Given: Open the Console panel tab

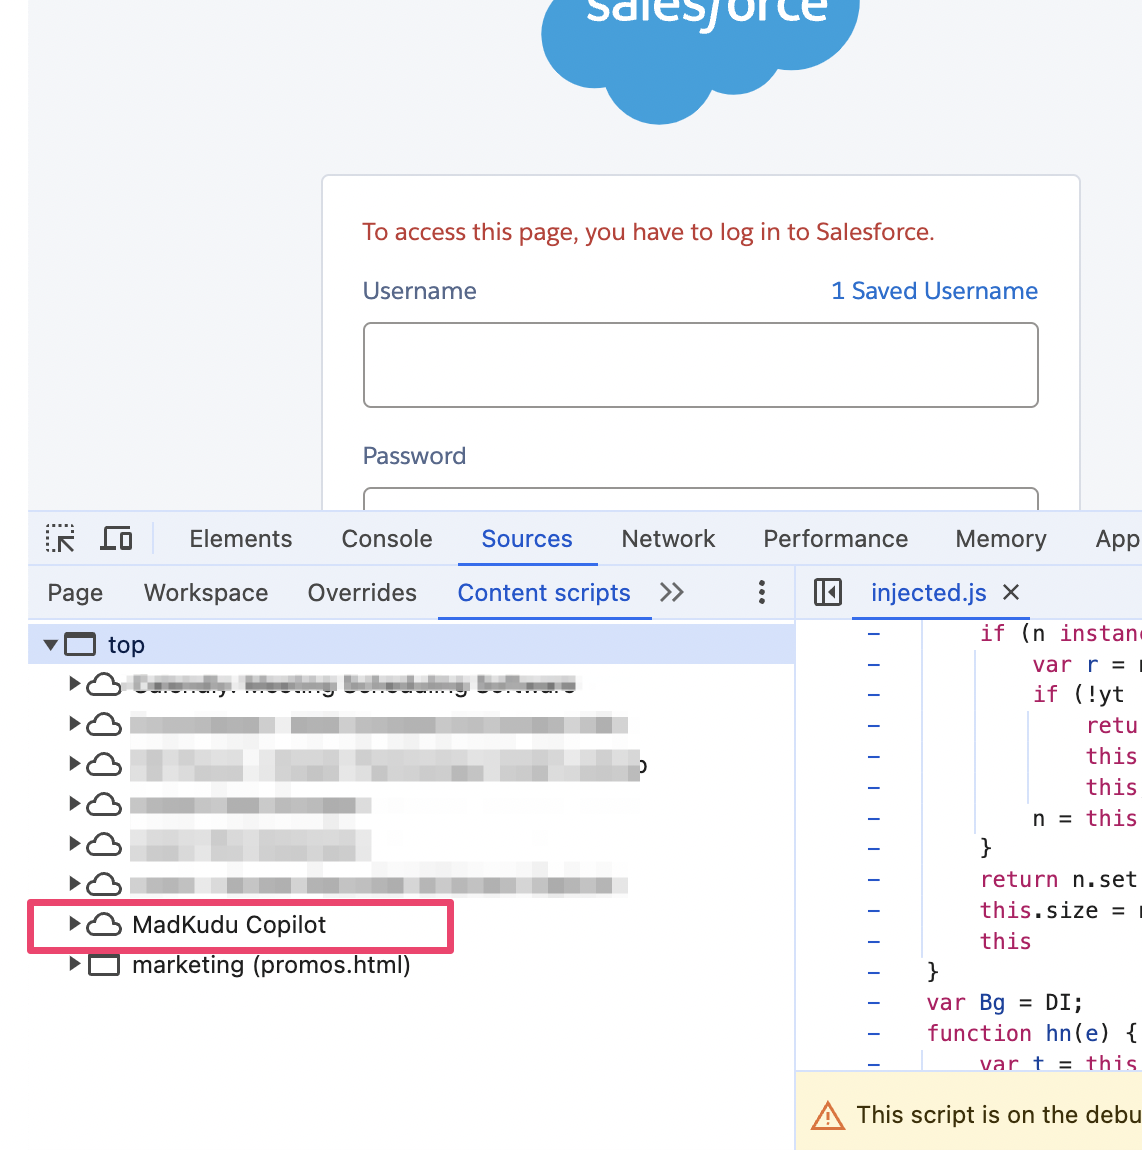Looking at the screenshot, I should click(x=387, y=539).
